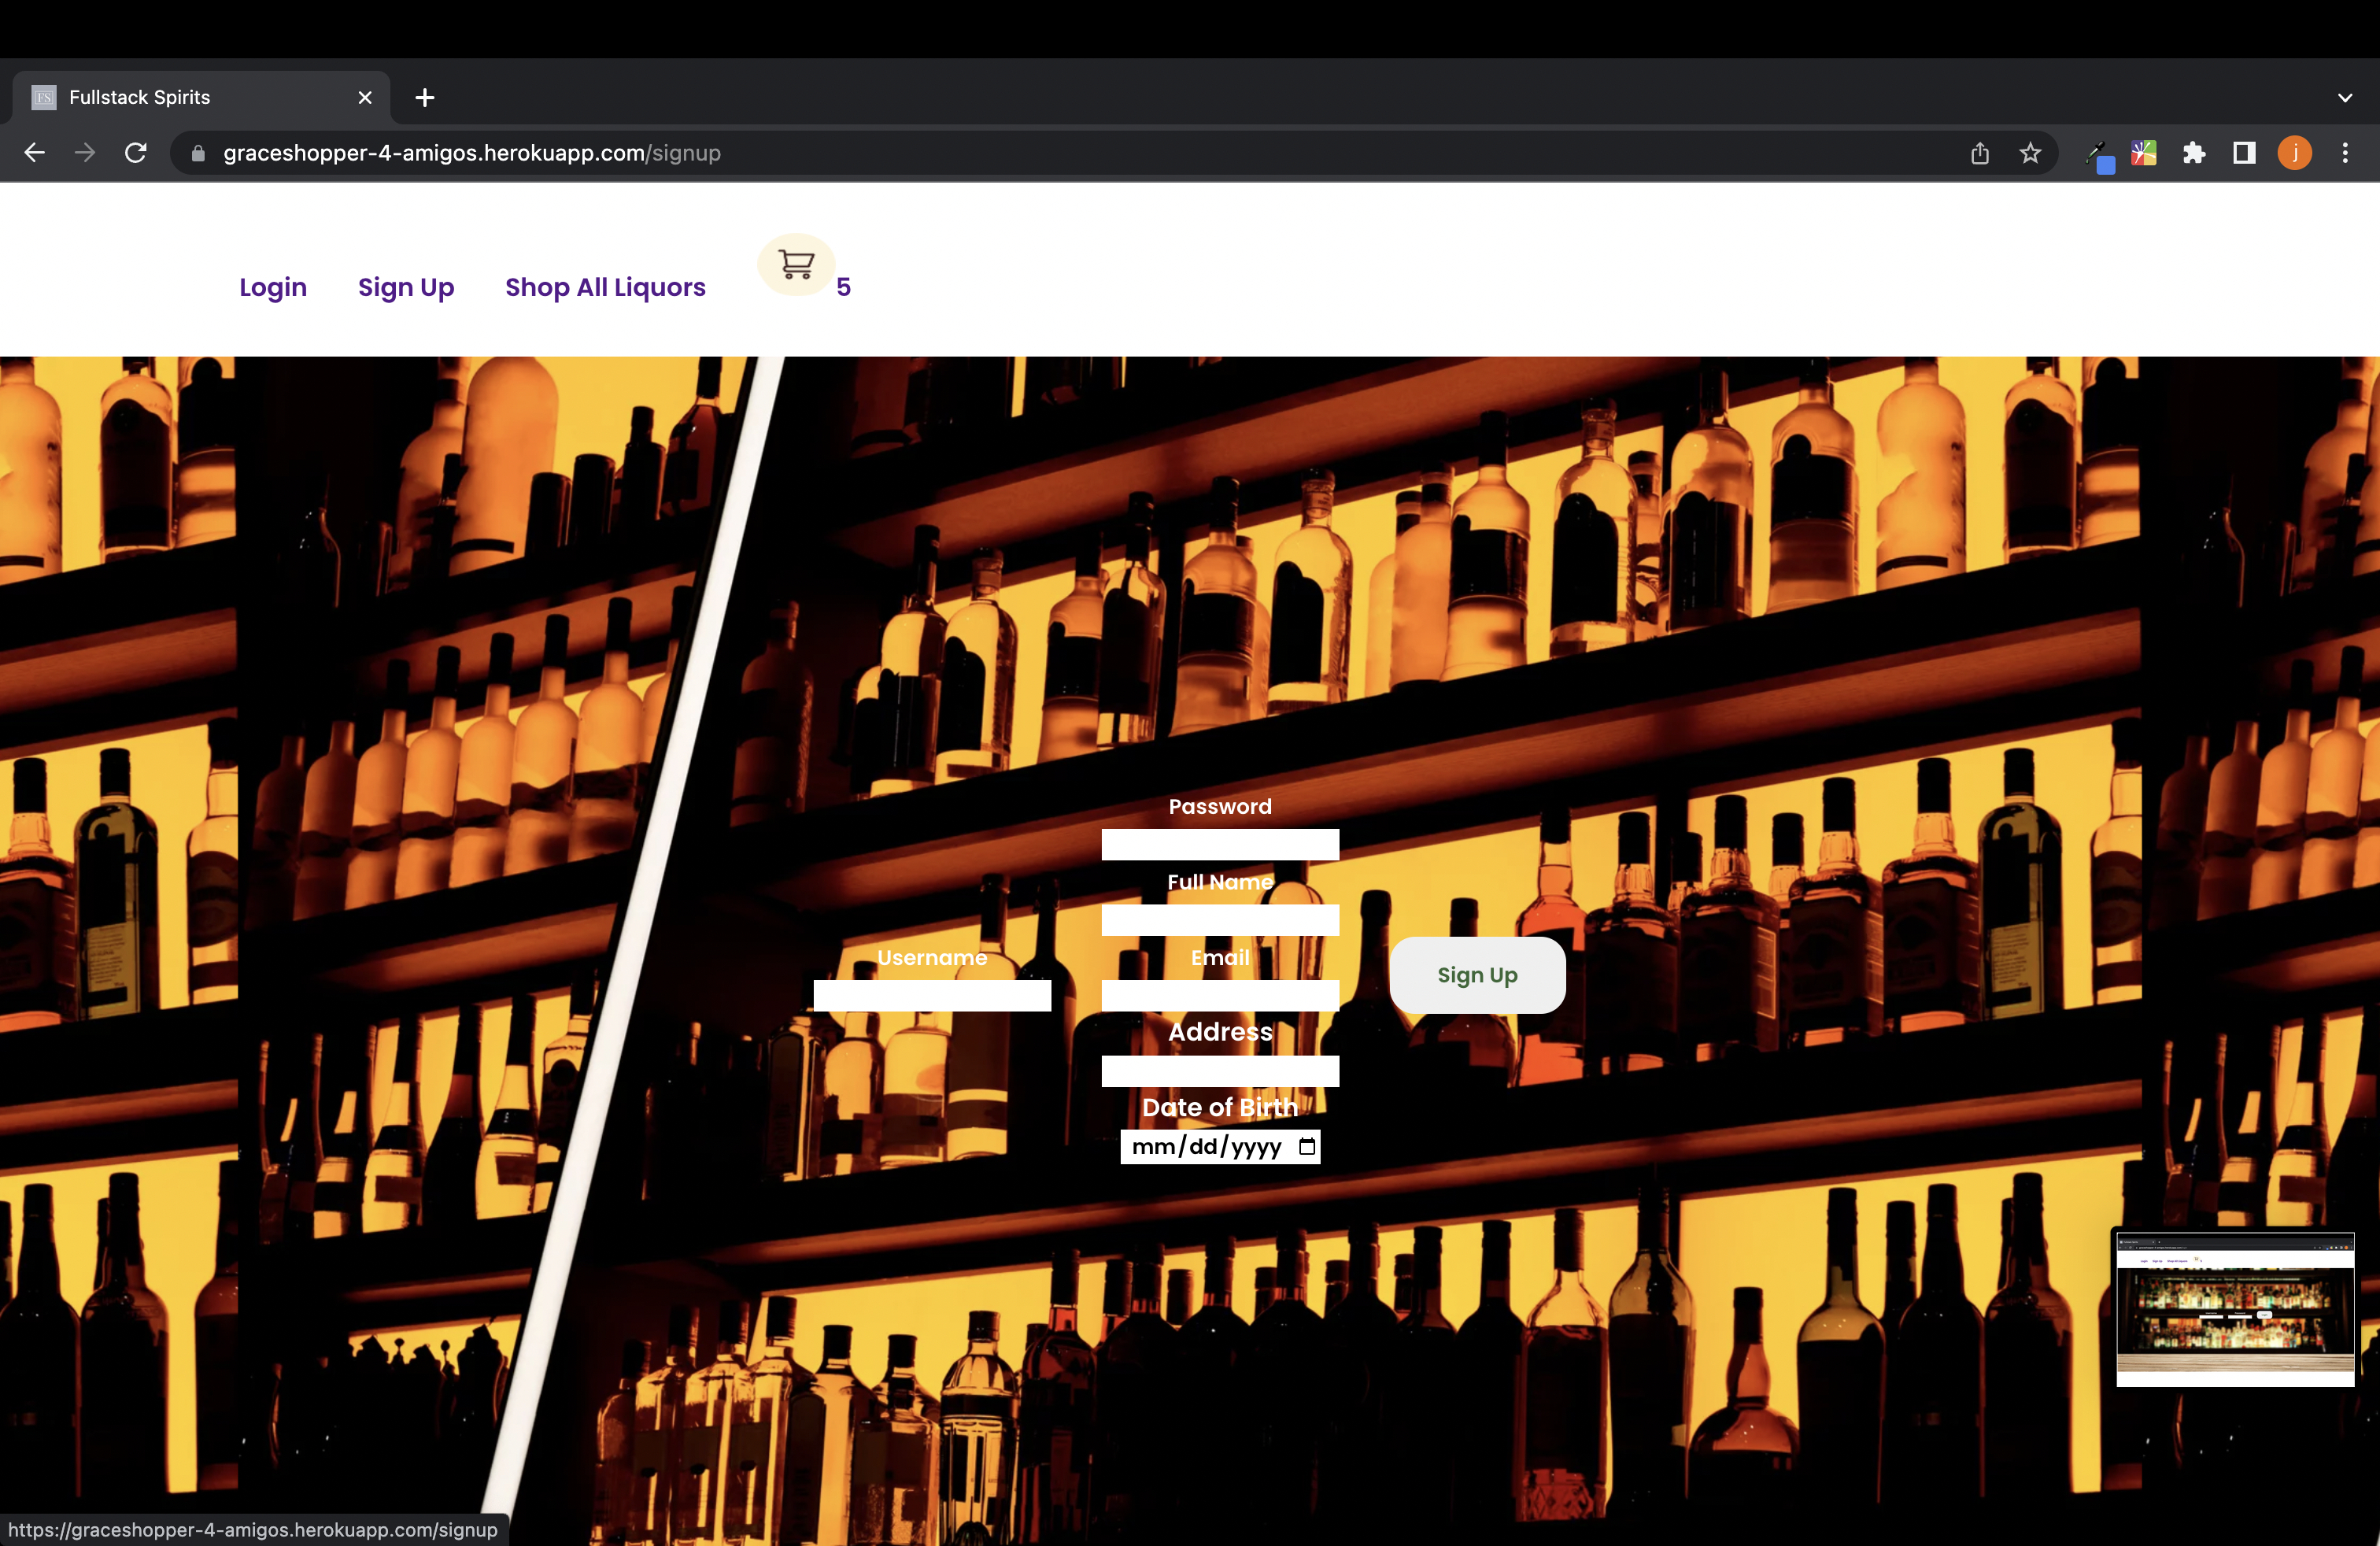Click the share page icon
The image size is (2380, 1546).
click(1980, 153)
